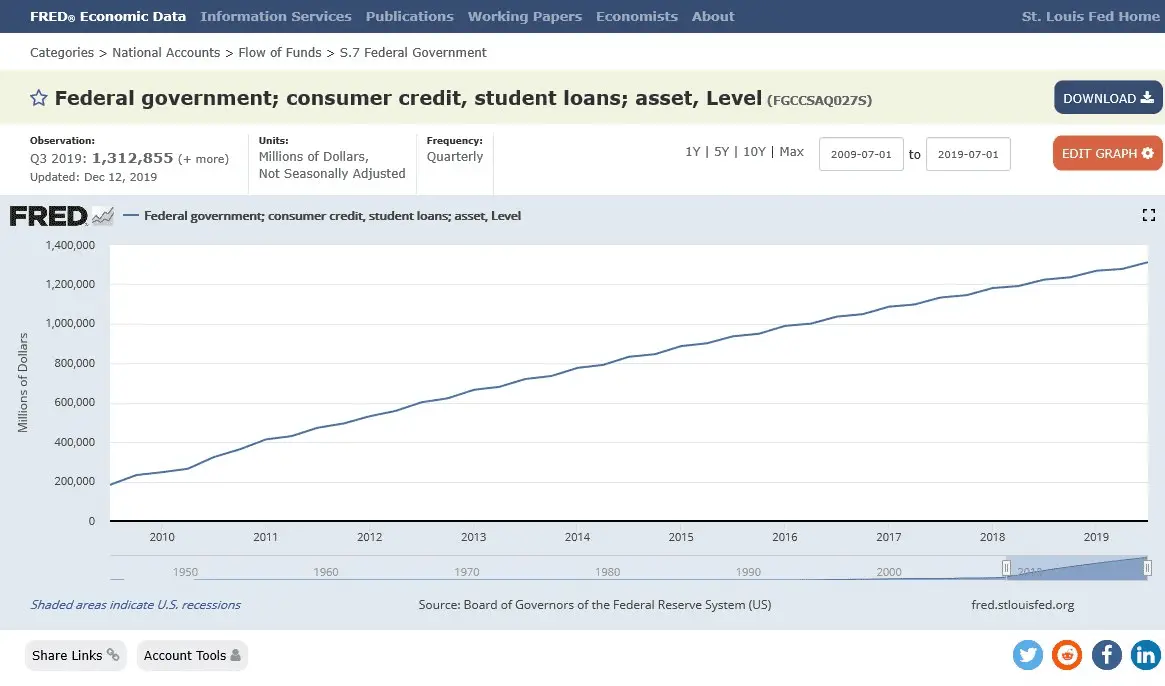Click the 1,000,000 y-axis label
The width and height of the screenshot is (1165, 686).
tap(71, 323)
